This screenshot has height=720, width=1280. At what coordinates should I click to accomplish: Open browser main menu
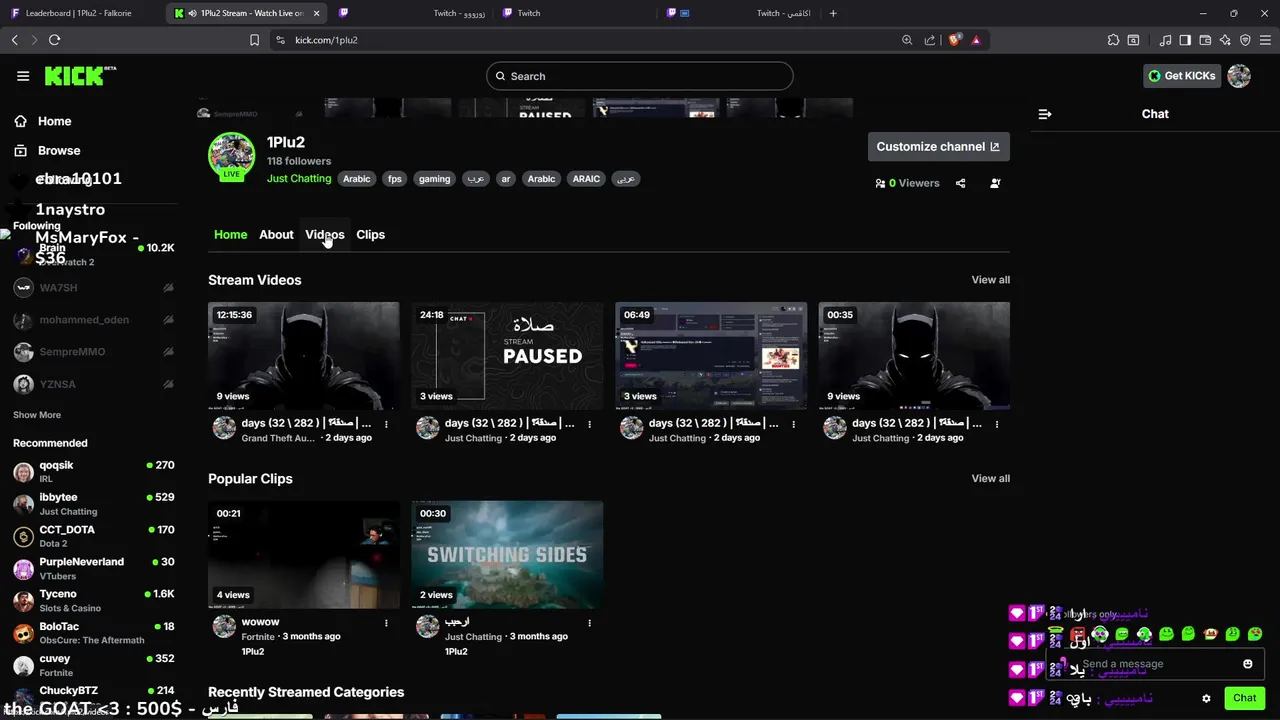pyautogui.click(x=1265, y=40)
